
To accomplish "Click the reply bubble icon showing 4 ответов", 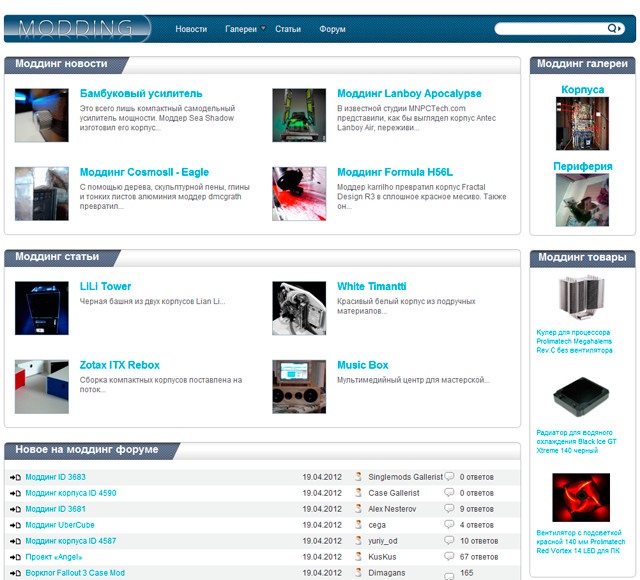I will 449,524.
